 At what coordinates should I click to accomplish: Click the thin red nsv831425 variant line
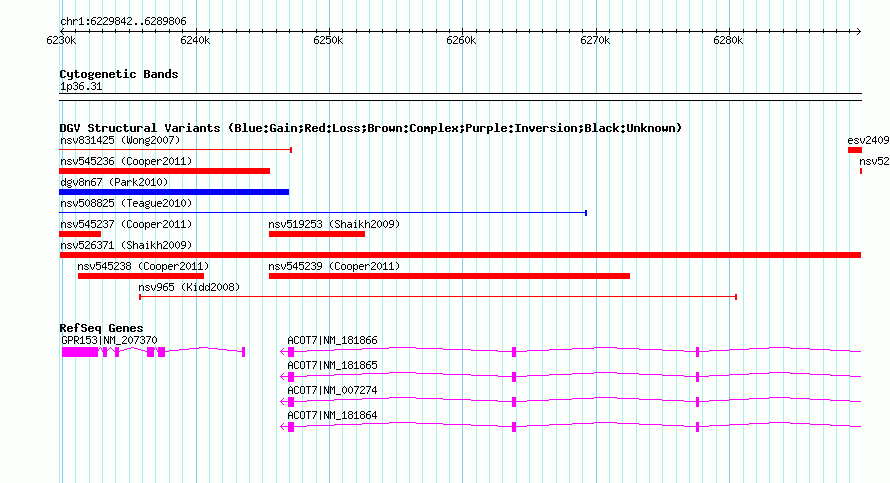tap(175, 150)
